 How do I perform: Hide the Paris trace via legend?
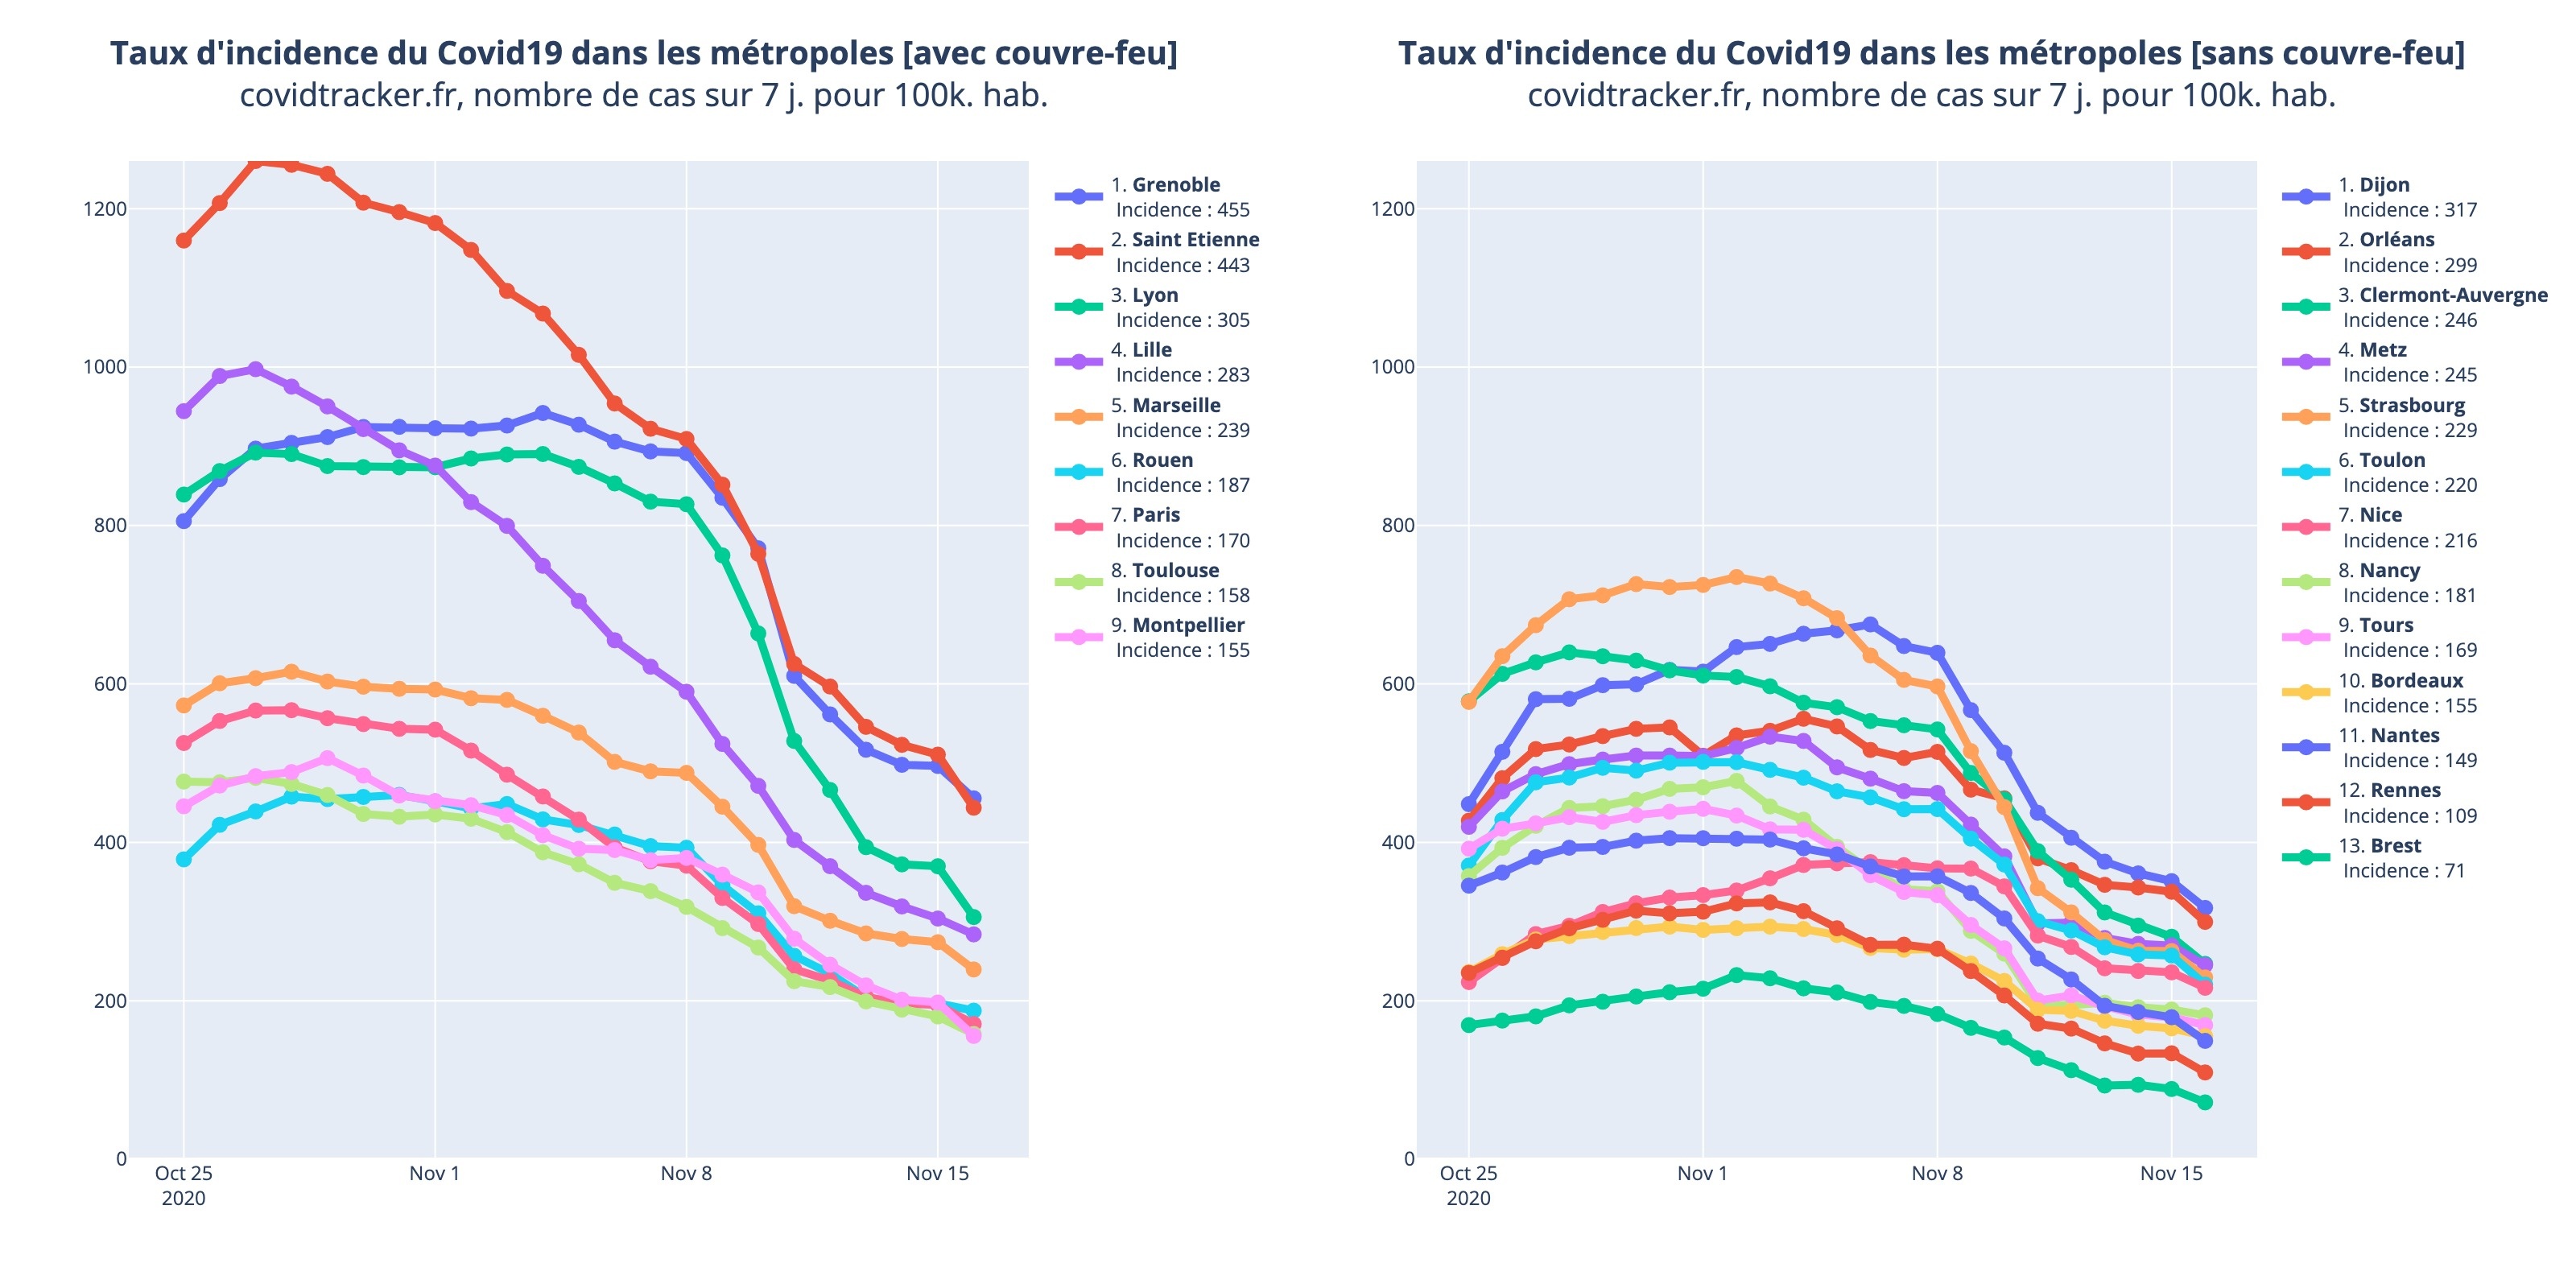pos(1155,516)
